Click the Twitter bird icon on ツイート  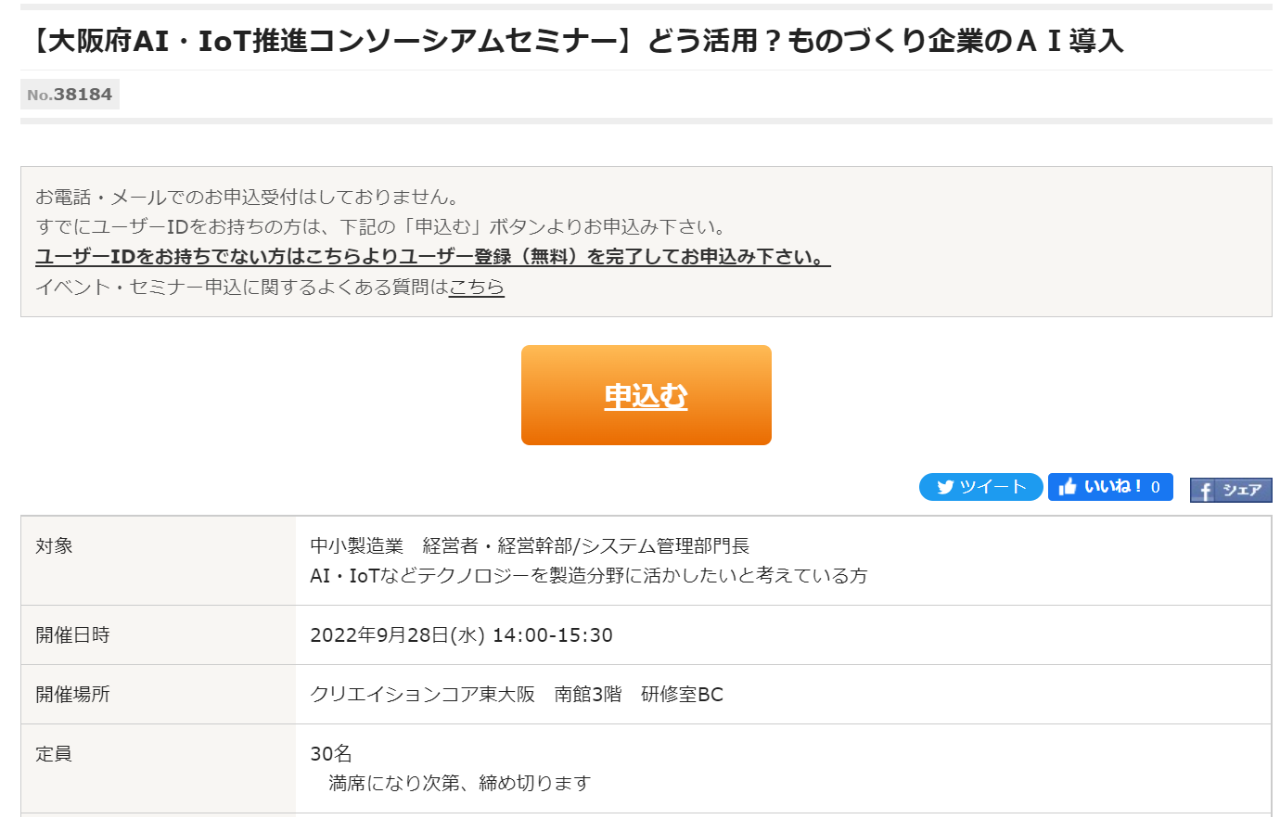click(x=945, y=487)
